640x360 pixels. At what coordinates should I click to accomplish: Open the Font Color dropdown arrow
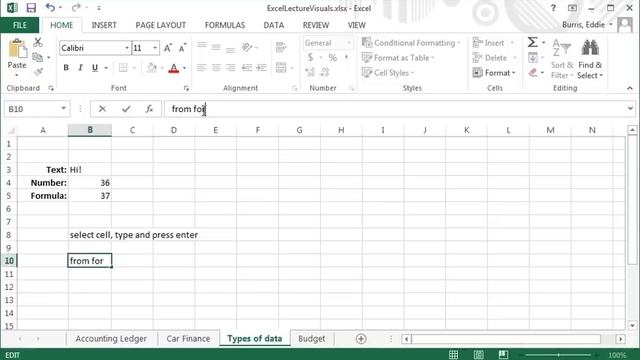[x=184, y=68]
